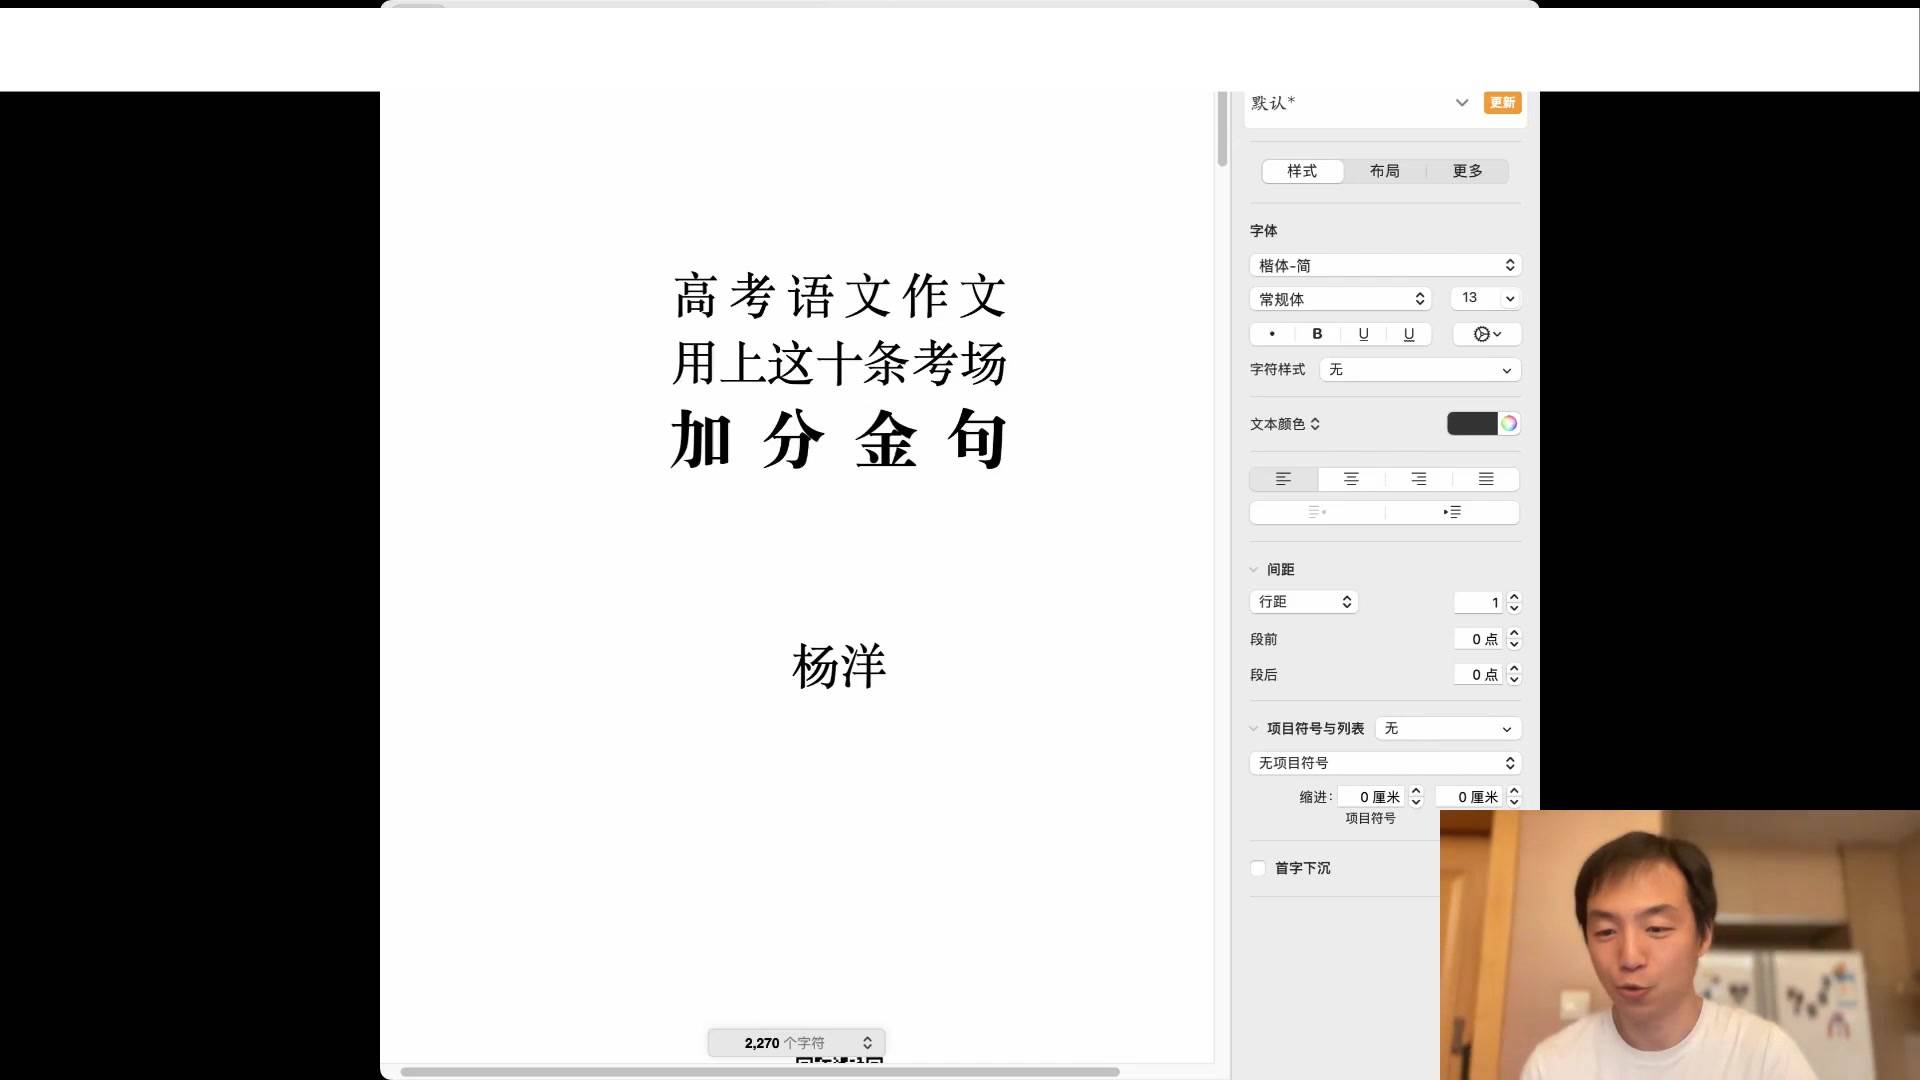The width and height of the screenshot is (1920, 1080).
Task: Open the 字符样式 character style dropdown
Action: 1420,370
